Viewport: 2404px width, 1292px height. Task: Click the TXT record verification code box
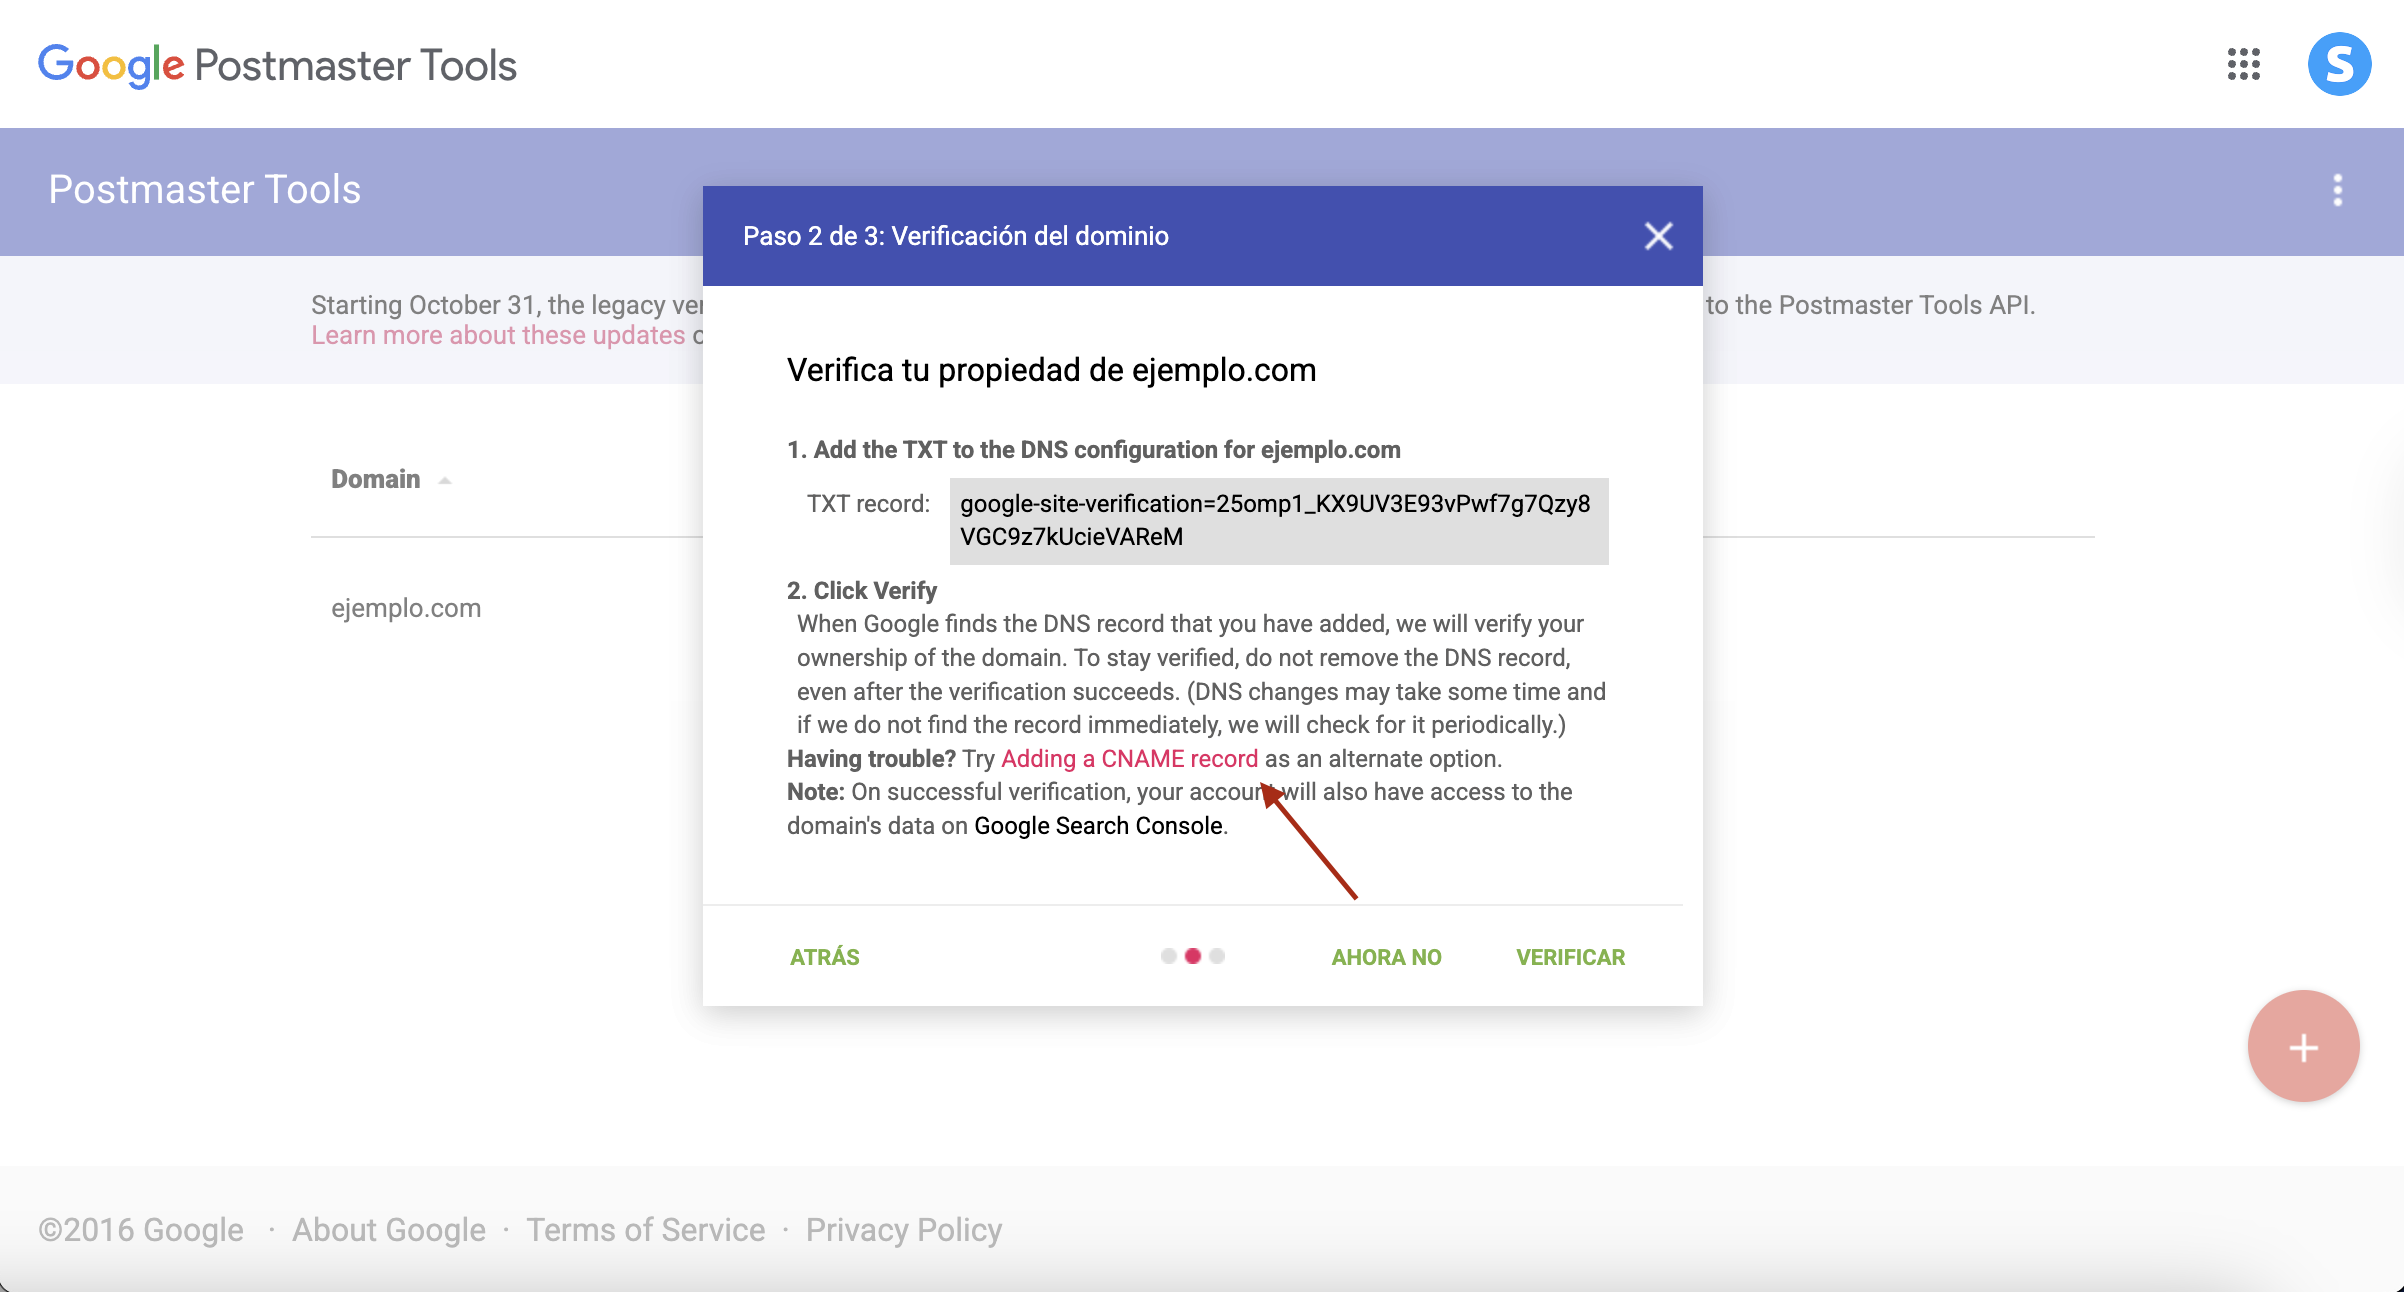[1278, 521]
